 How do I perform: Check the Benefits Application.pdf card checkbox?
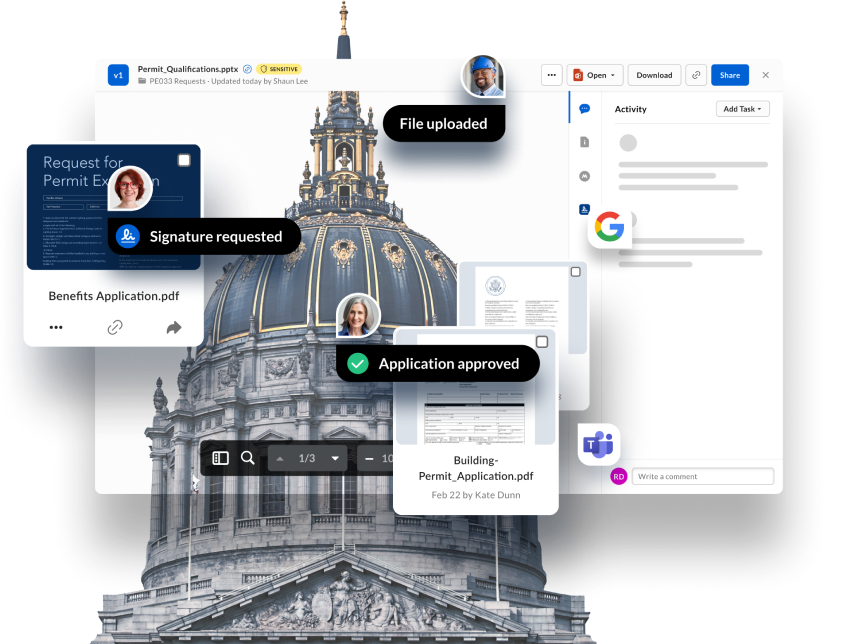(184, 160)
